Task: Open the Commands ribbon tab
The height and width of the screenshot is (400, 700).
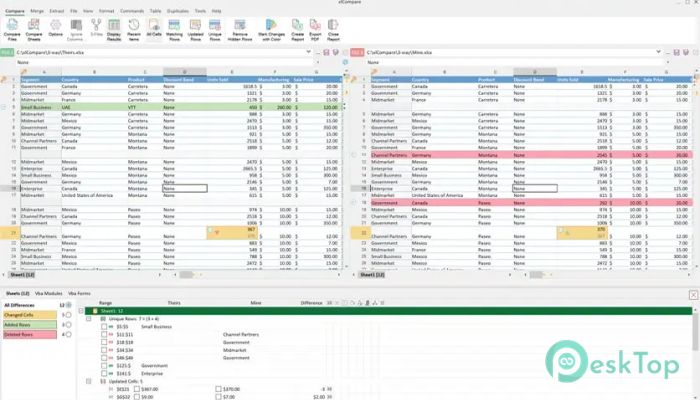Action: (132, 11)
